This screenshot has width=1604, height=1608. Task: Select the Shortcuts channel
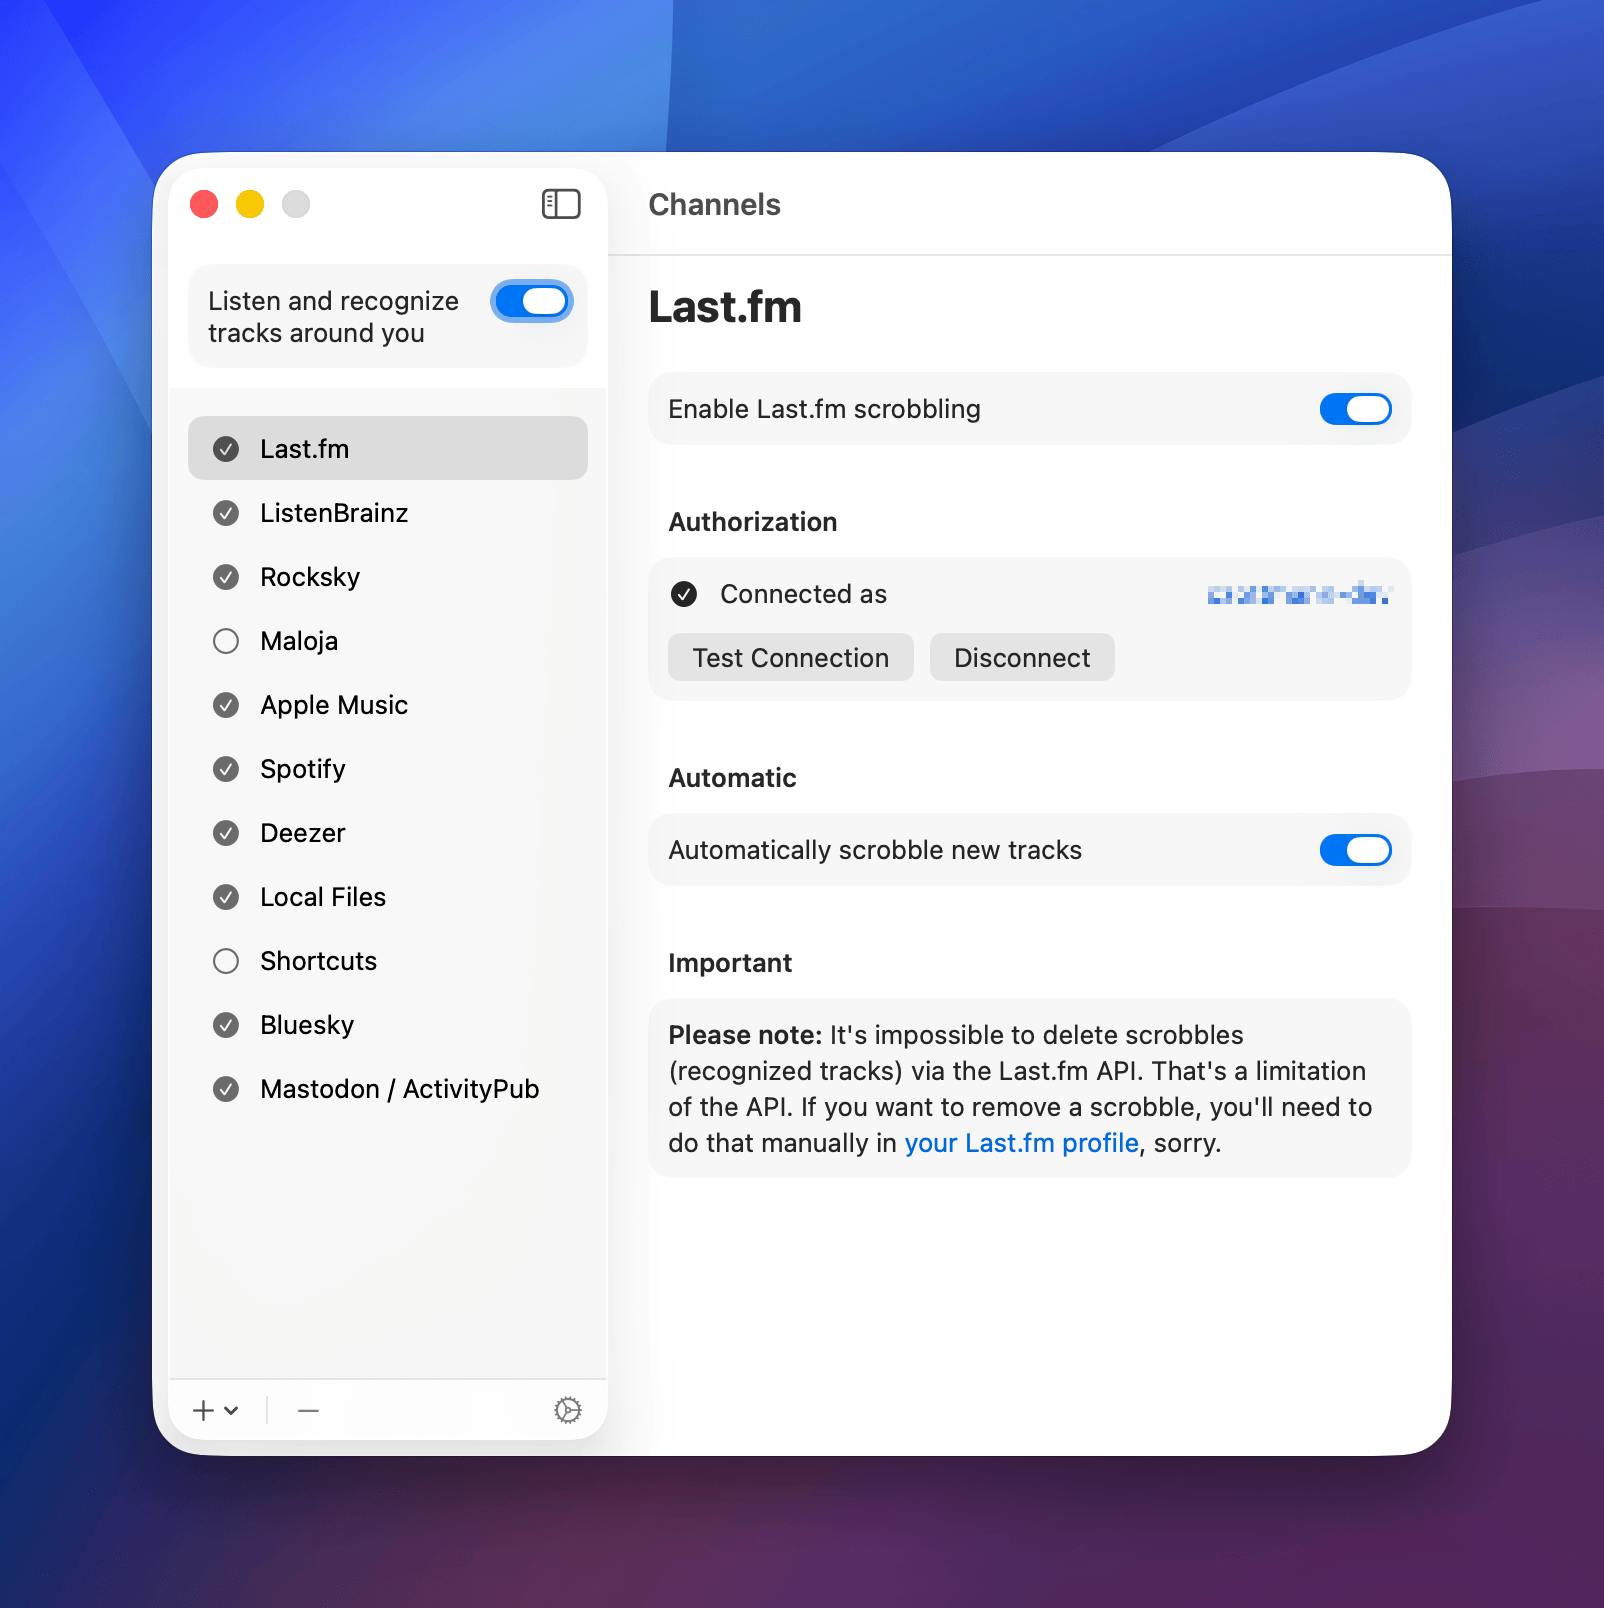[x=388, y=961]
